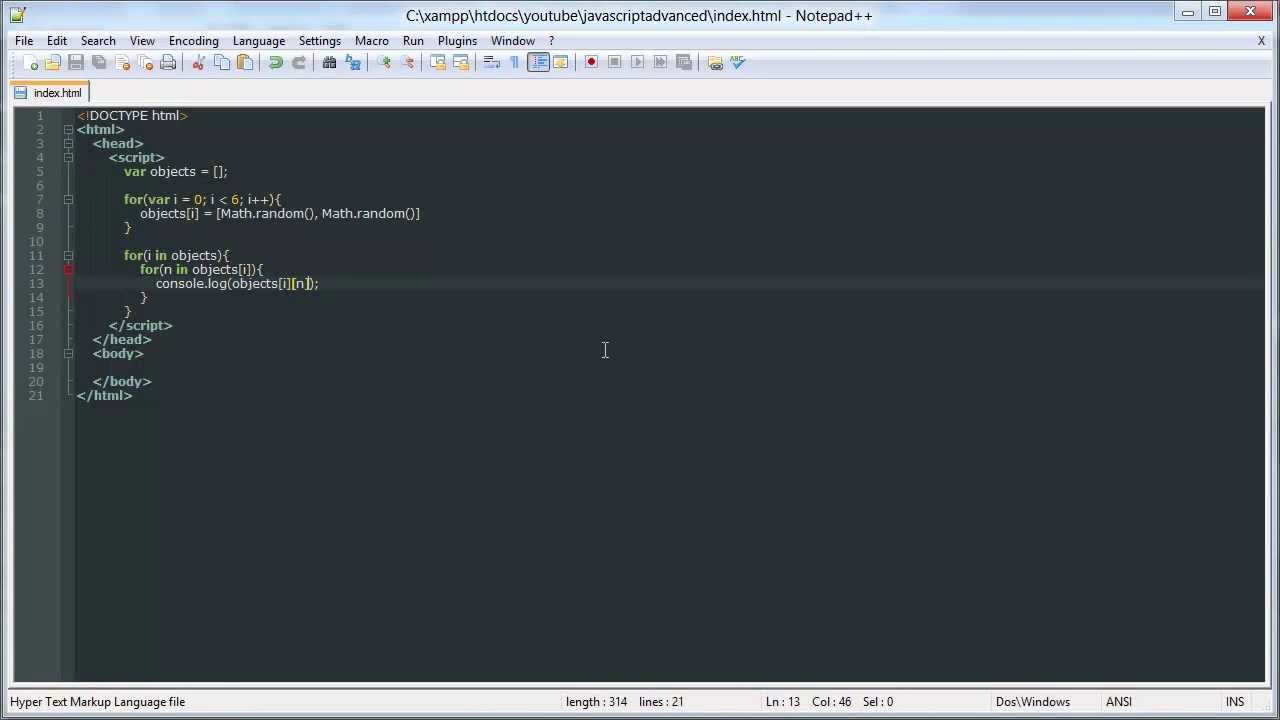
Task: Click the var objects = [] line
Action: tap(176, 172)
